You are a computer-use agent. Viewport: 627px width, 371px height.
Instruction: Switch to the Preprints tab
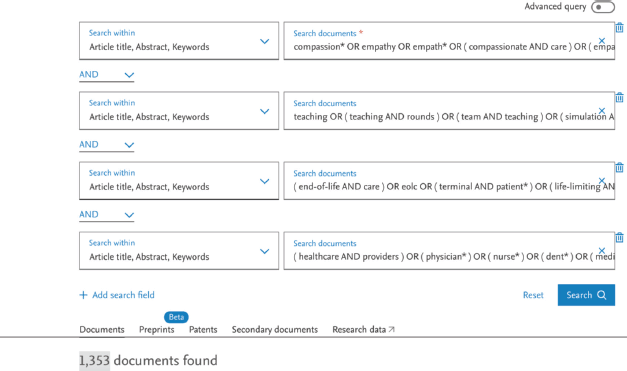[x=156, y=329]
